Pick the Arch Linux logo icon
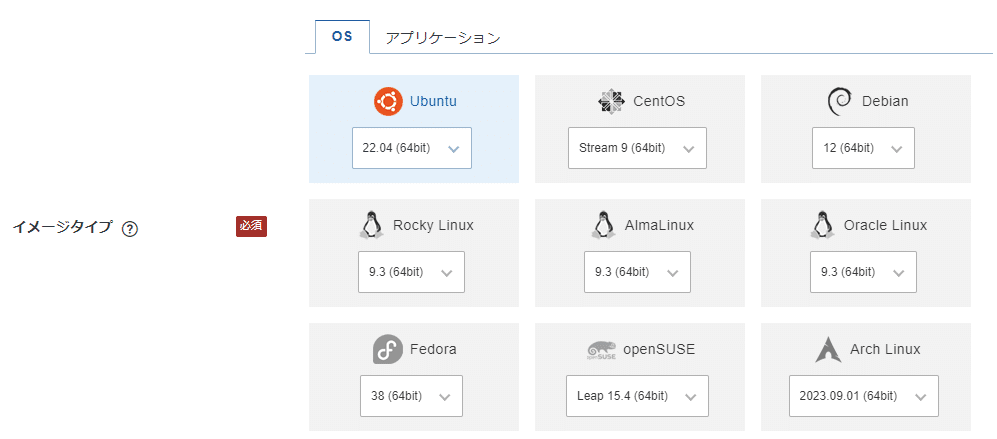The height and width of the screenshot is (439, 997). [828, 349]
